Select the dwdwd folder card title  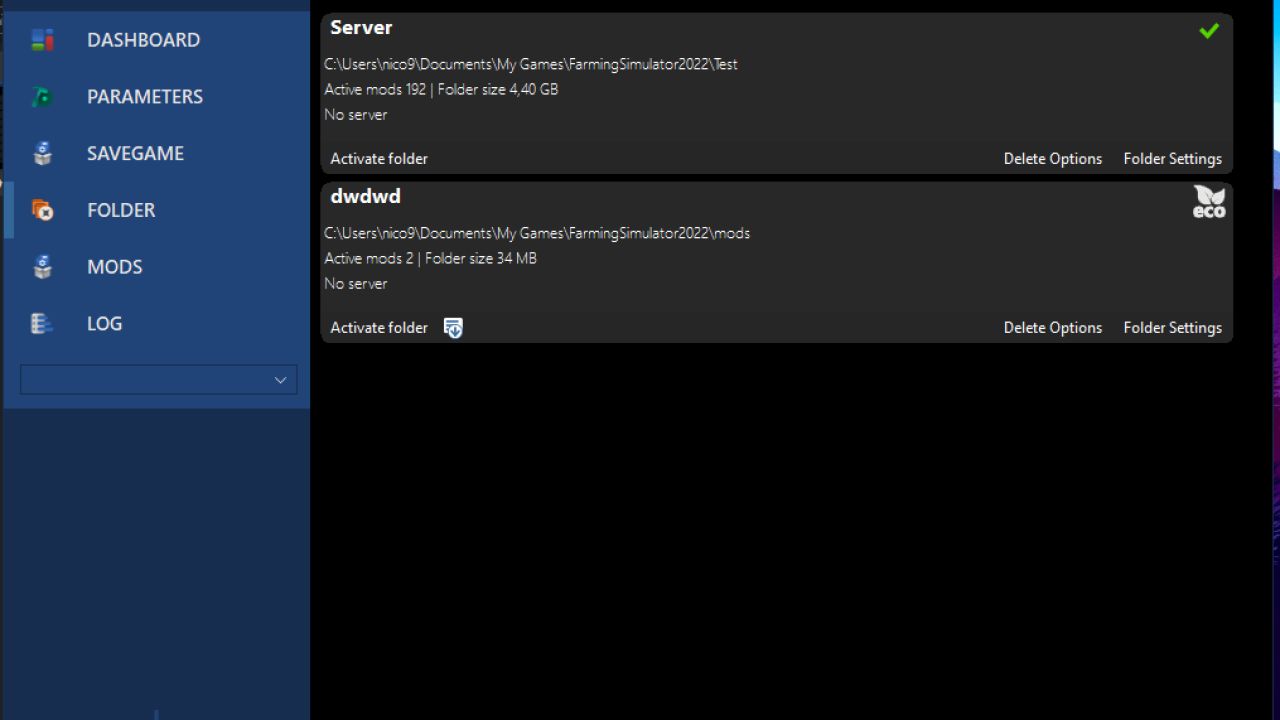pos(365,197)
